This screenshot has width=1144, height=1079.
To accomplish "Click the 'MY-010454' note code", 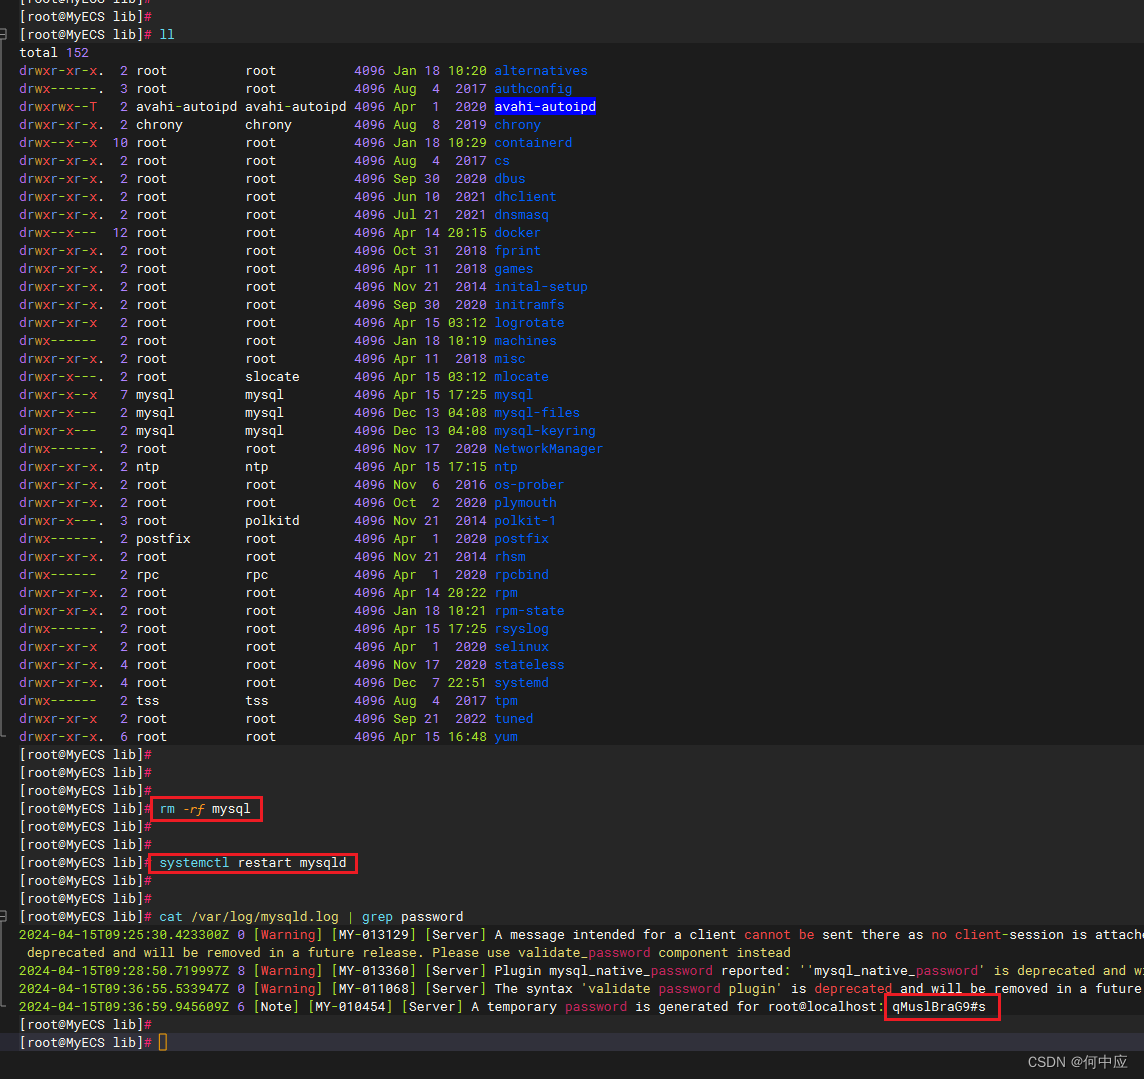I will (350, 1007).
